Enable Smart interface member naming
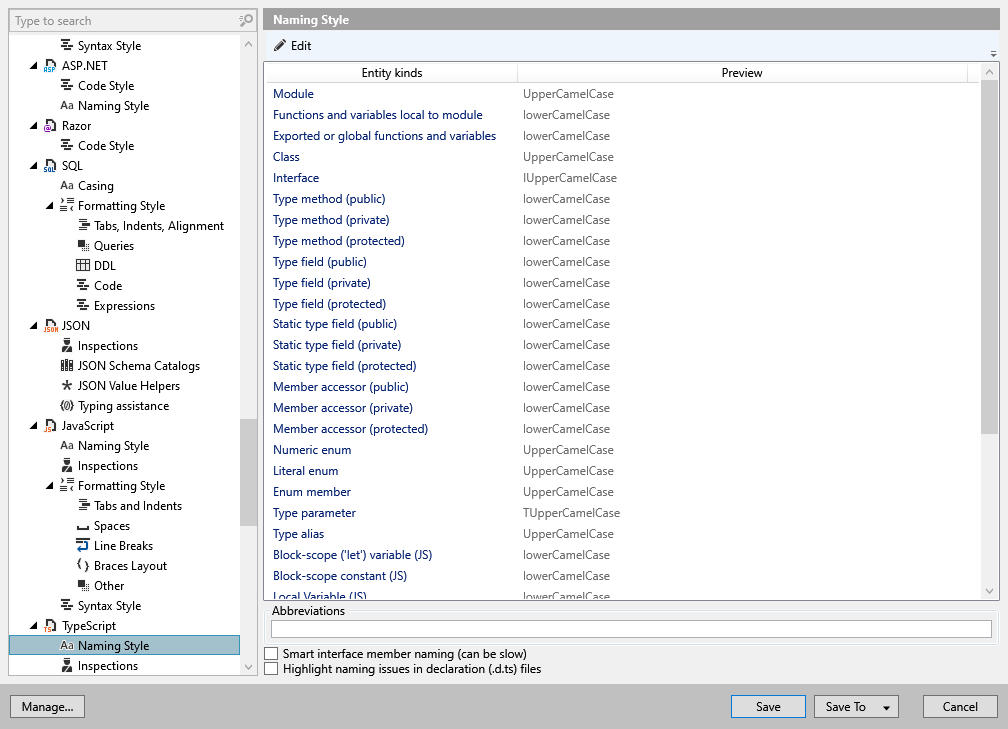1008x729 pixels. pyautogui.click(x=271, y=654)
